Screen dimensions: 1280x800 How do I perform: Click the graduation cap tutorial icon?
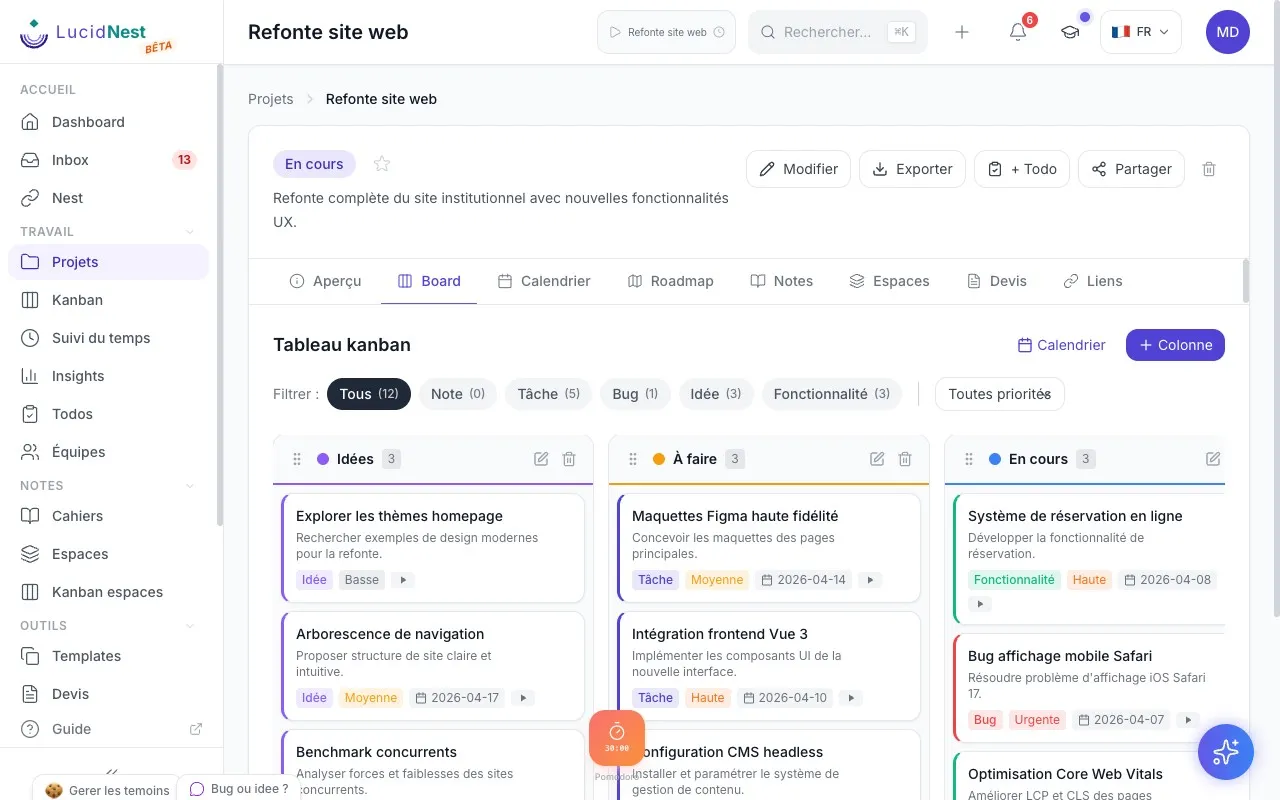pos(1070,32)
